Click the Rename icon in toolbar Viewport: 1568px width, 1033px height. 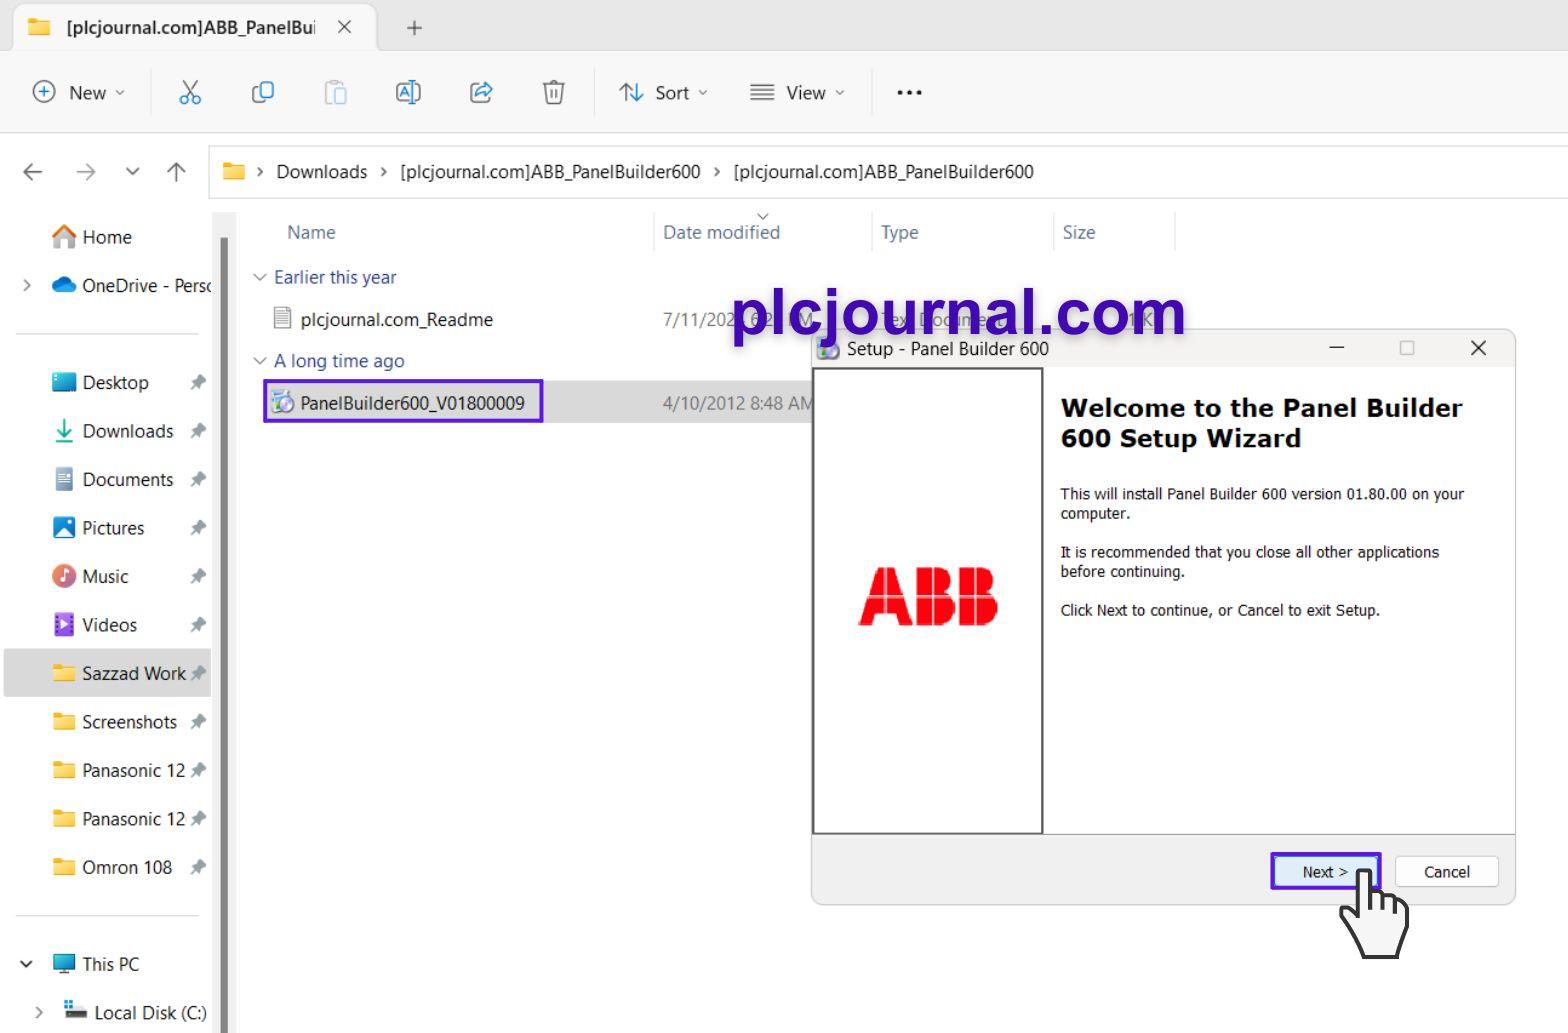[408, 92]
